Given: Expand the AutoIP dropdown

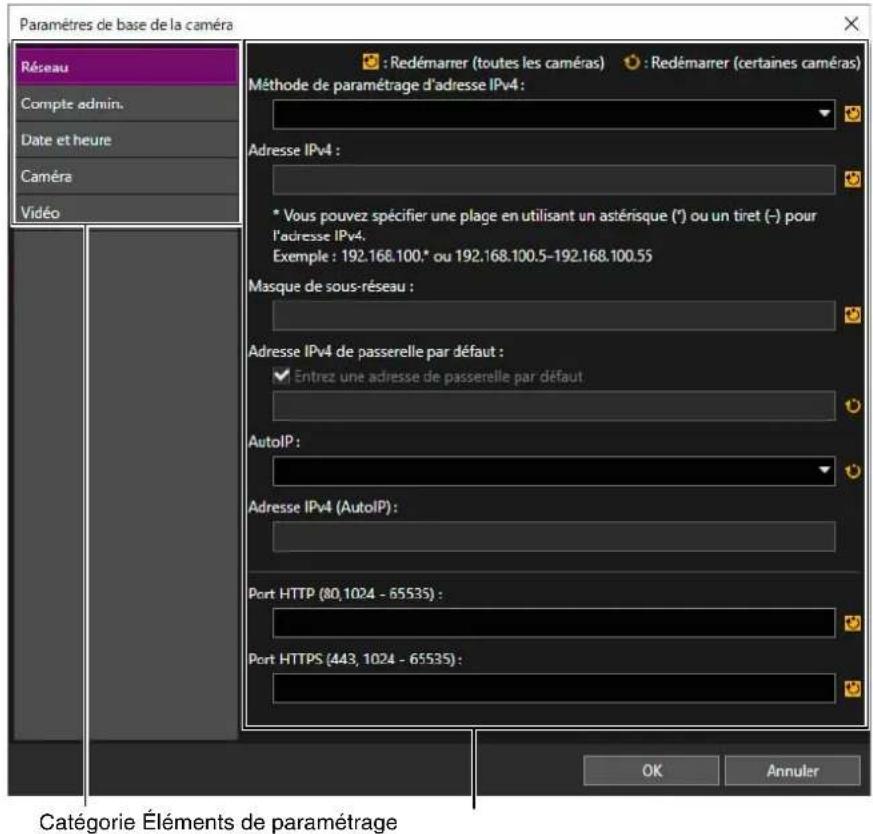Looking at the screenshot, I should coord(553,471).
